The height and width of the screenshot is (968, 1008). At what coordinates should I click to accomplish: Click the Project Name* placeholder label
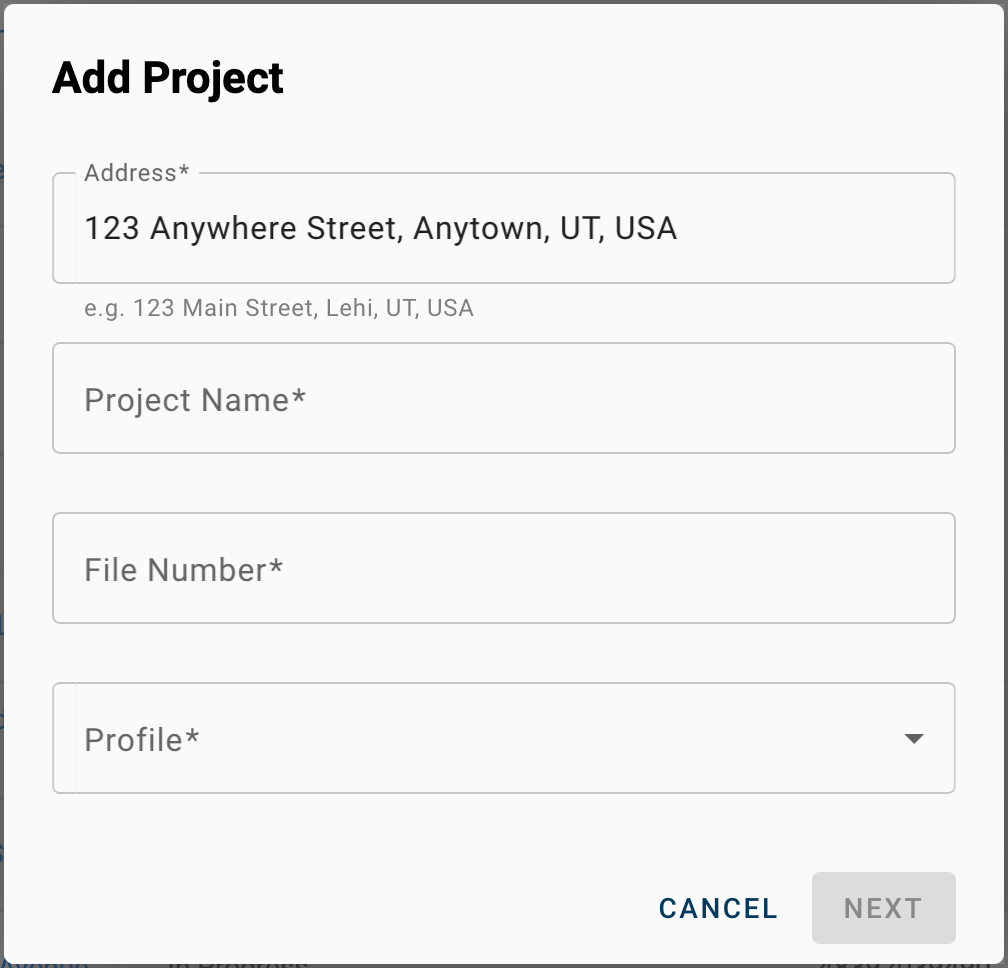[195, 400]
